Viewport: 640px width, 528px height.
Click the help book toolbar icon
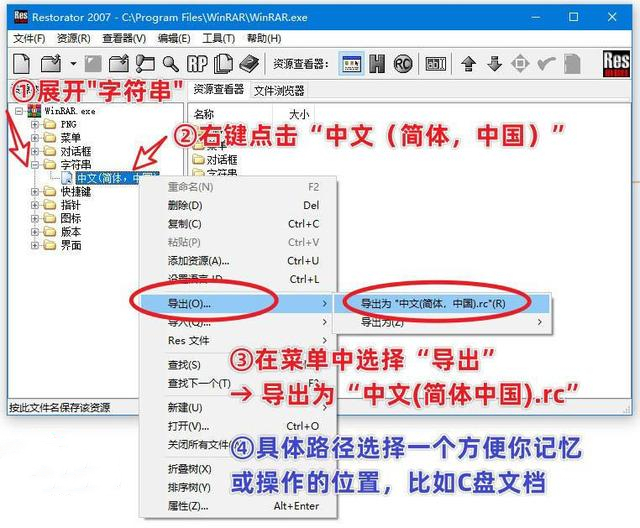(x=249, y=64)
